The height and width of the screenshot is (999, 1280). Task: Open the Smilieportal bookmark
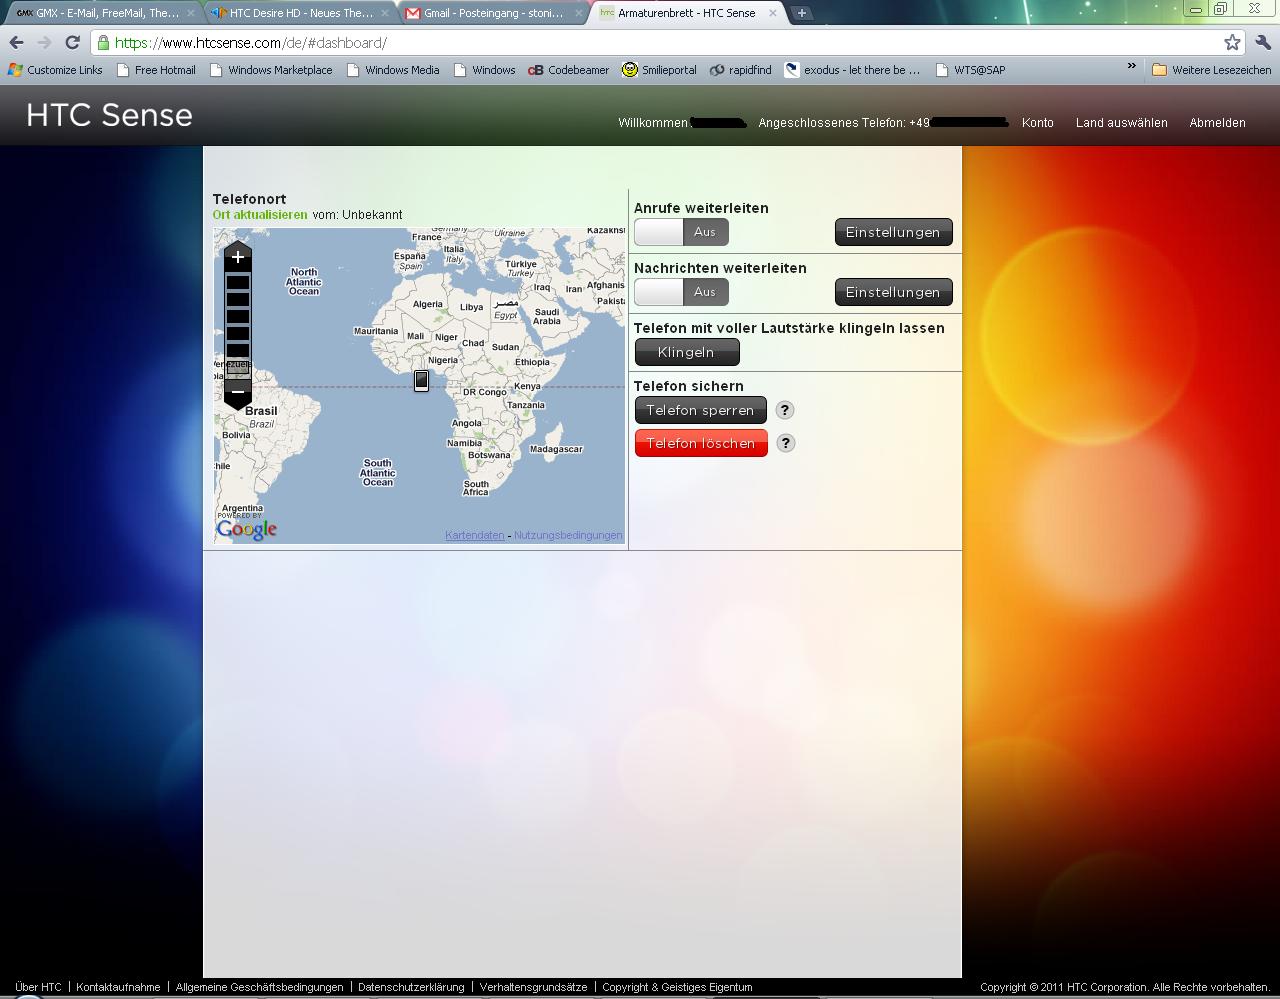coord(659,70)
